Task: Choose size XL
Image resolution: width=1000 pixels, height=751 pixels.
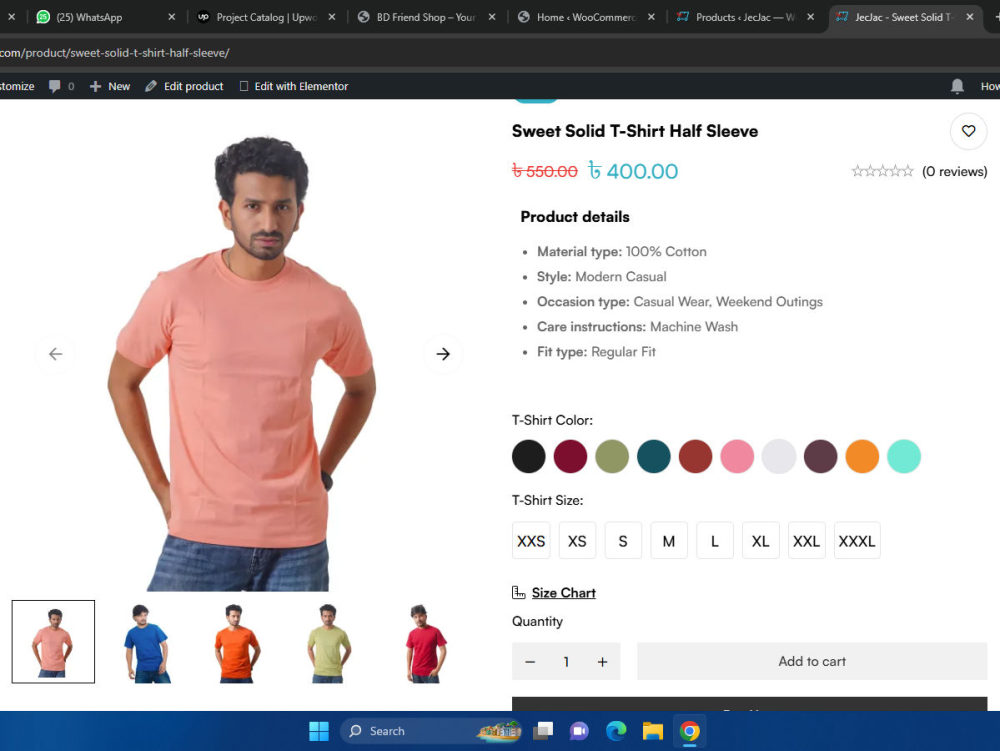Action: pyautogui.click(x=761, y=541)
